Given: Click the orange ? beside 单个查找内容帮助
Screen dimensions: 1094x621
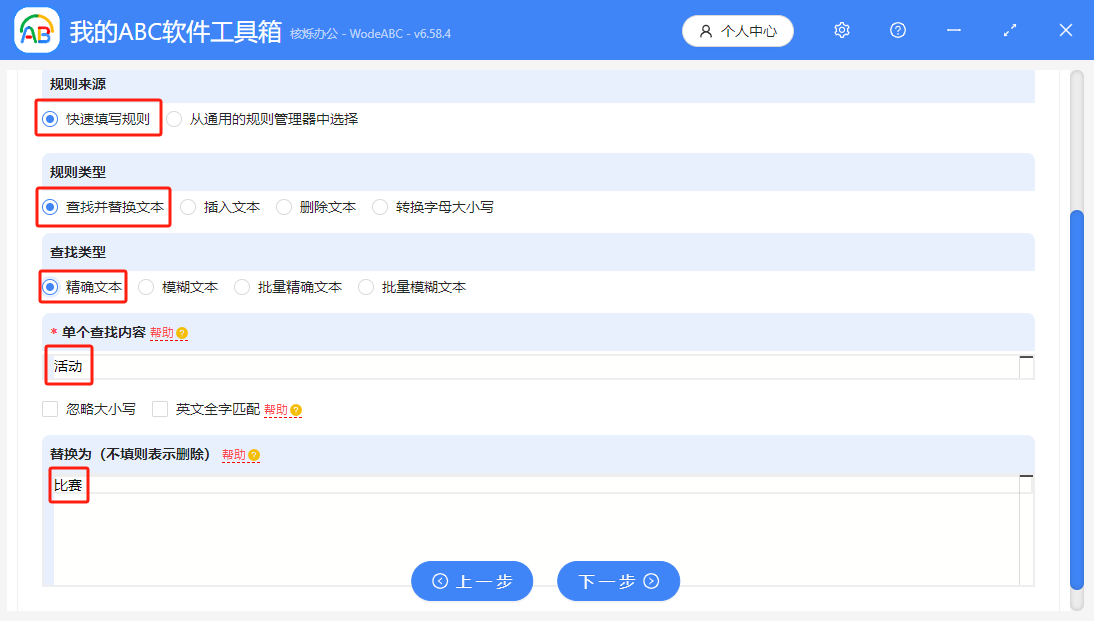Looking at the screenshot, I should tap(182, 333).
